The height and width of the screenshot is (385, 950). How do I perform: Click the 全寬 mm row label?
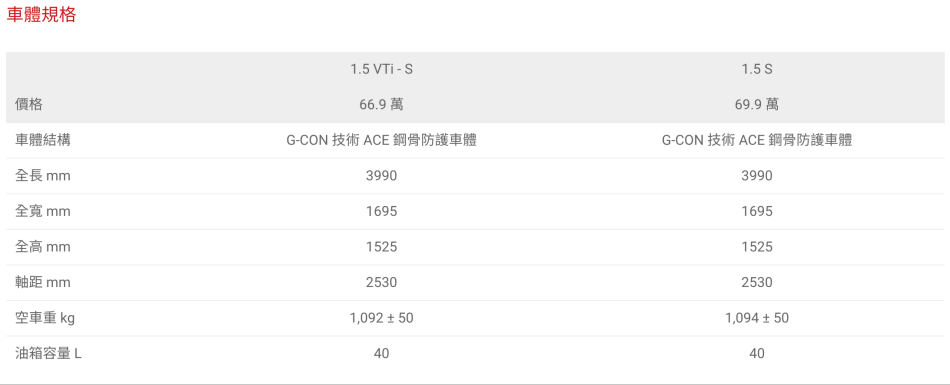coord(43,212)
